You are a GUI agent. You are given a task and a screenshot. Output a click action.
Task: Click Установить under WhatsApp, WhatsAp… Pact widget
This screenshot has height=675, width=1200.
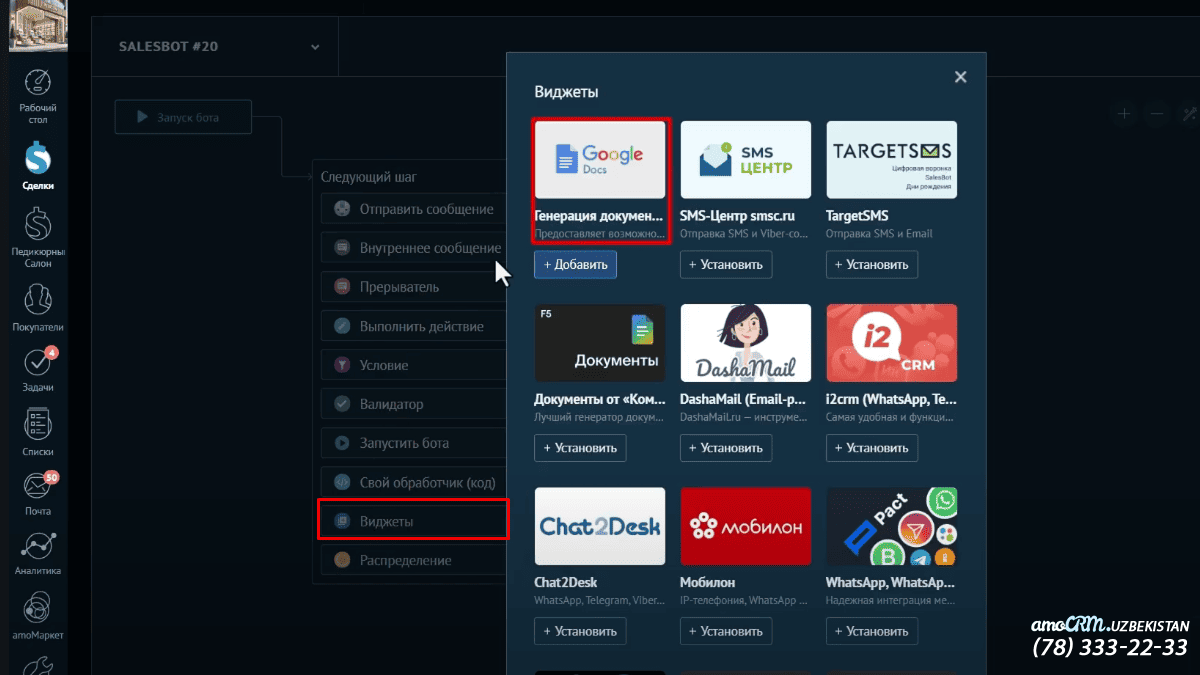[872, 631]
